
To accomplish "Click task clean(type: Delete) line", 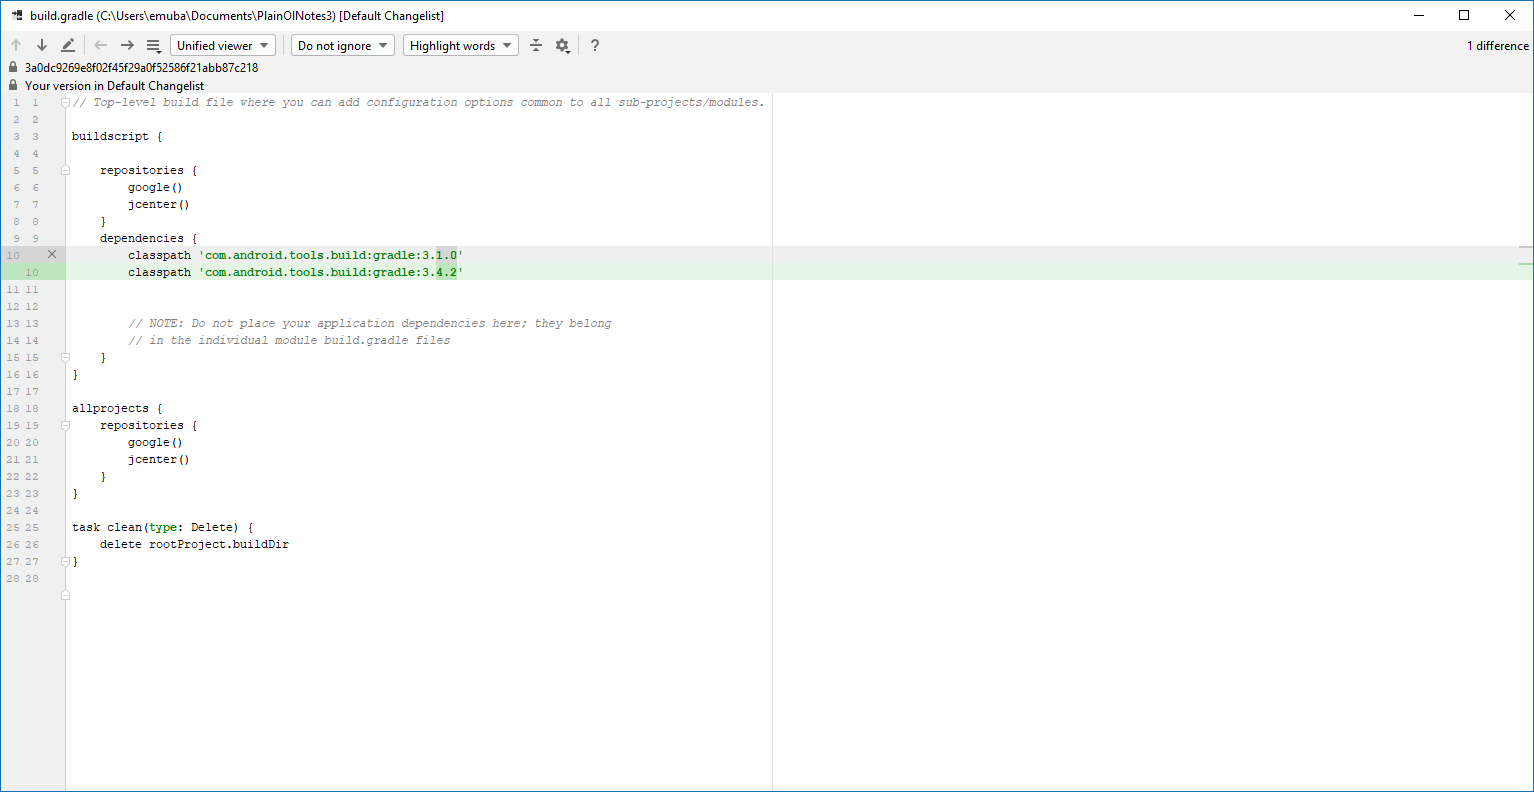I will coord(163,527).
